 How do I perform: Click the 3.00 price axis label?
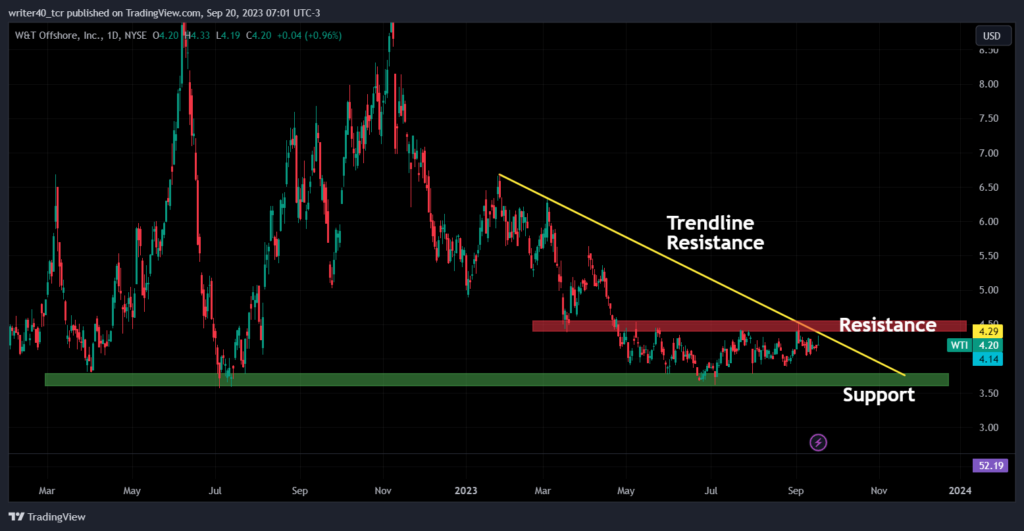(x=989, y=428)
